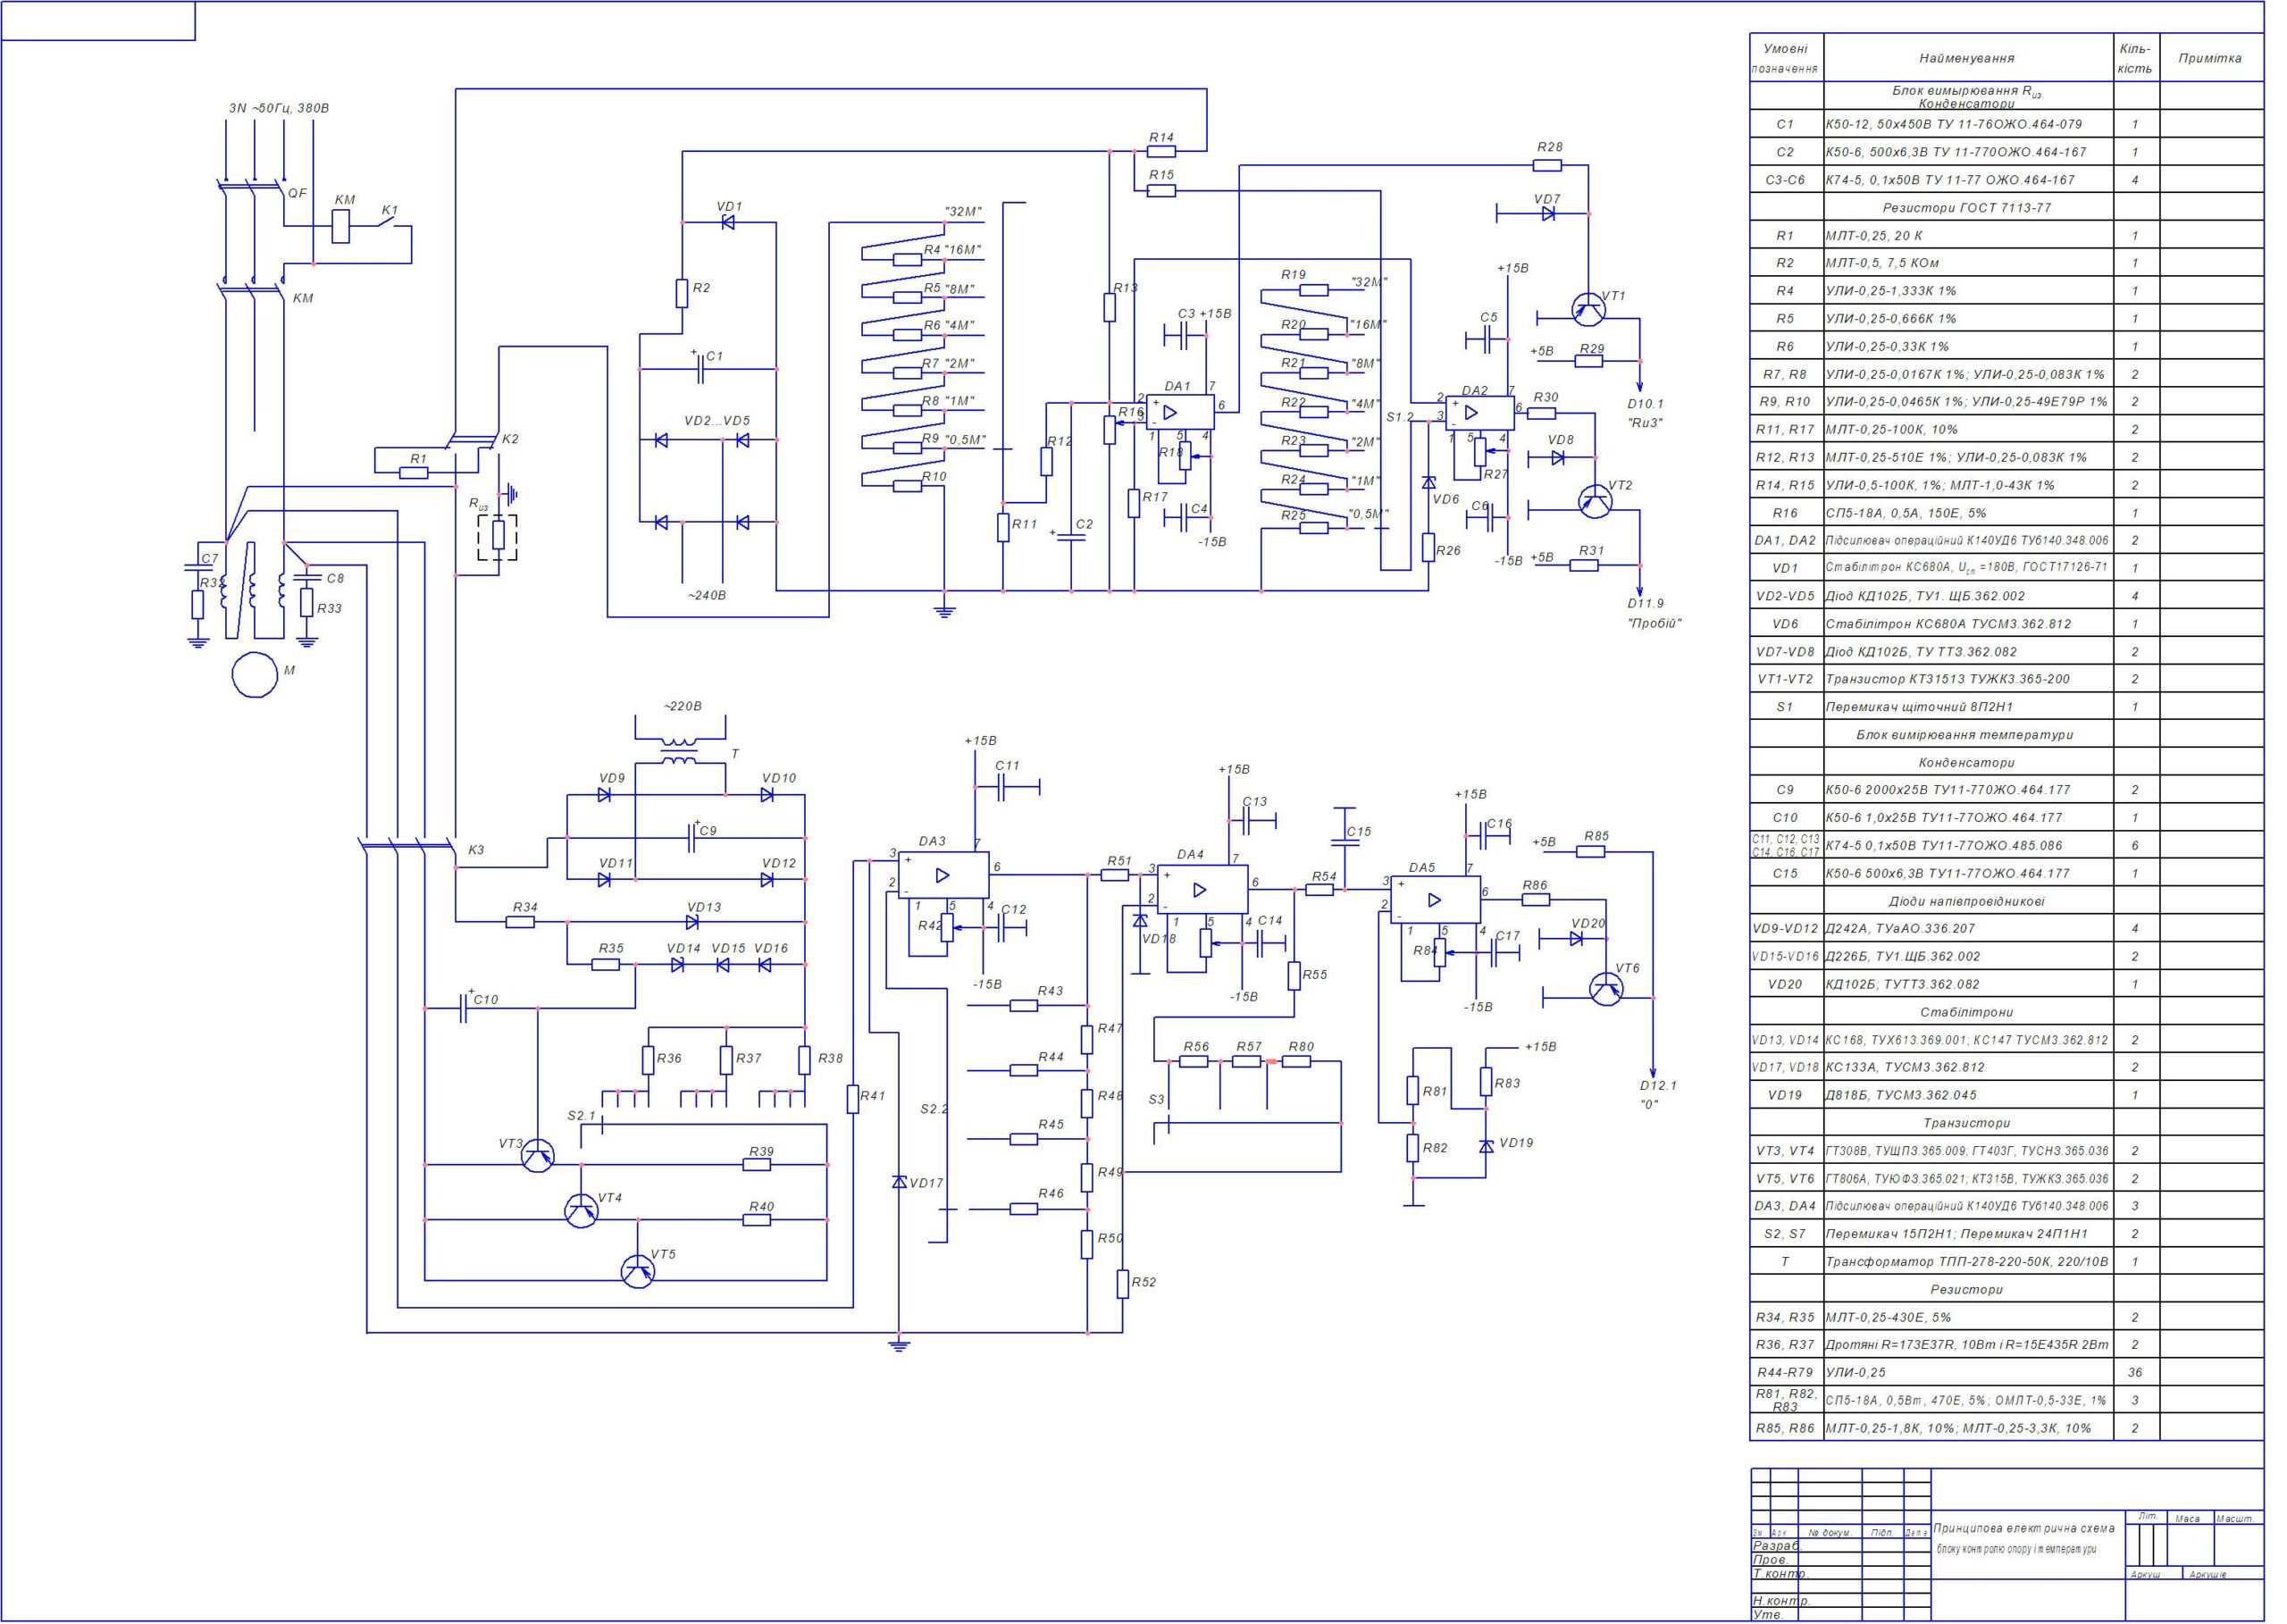The width and height of the screenshot is (2287, 1624).
Task: Select the VD20 diode symbol
Action: click(1577, 938)
